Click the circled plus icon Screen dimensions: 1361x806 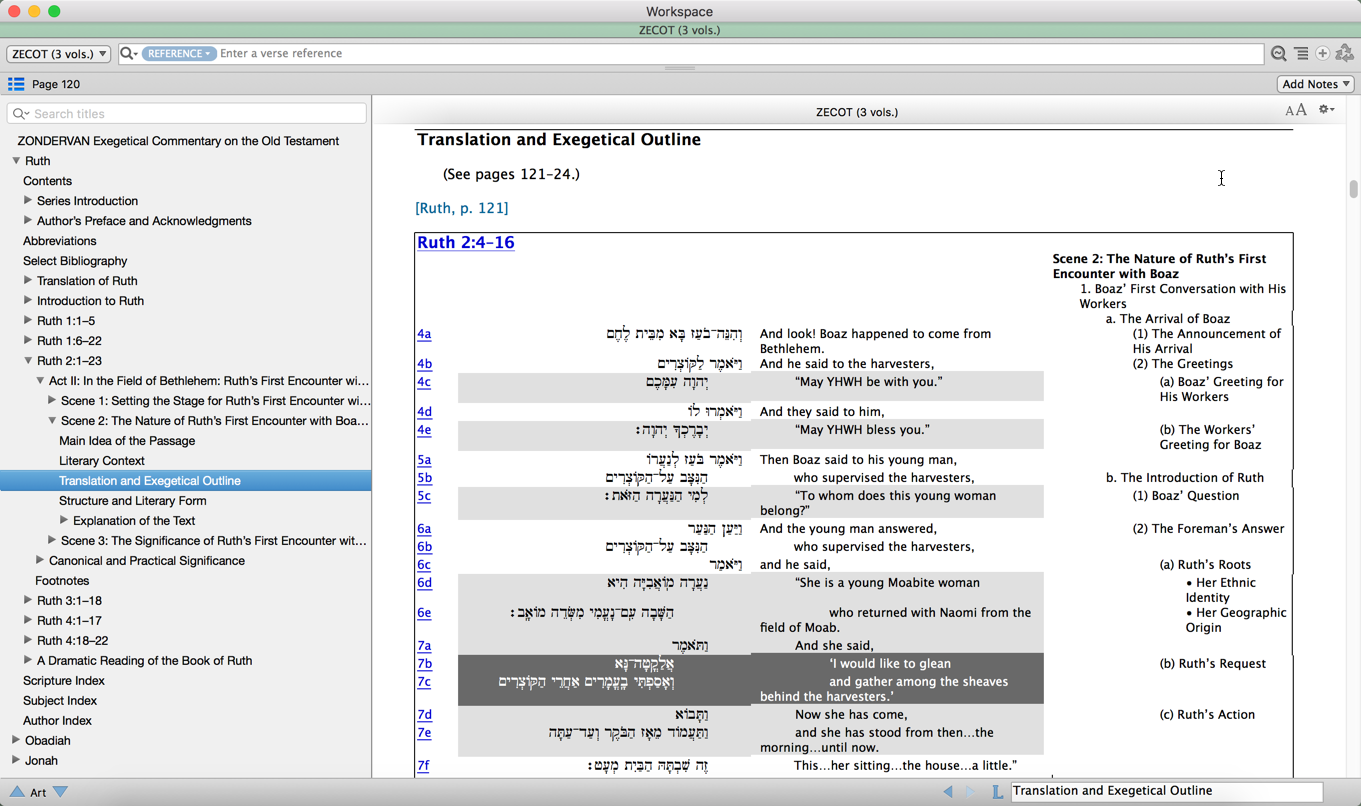coord(1322,54)
